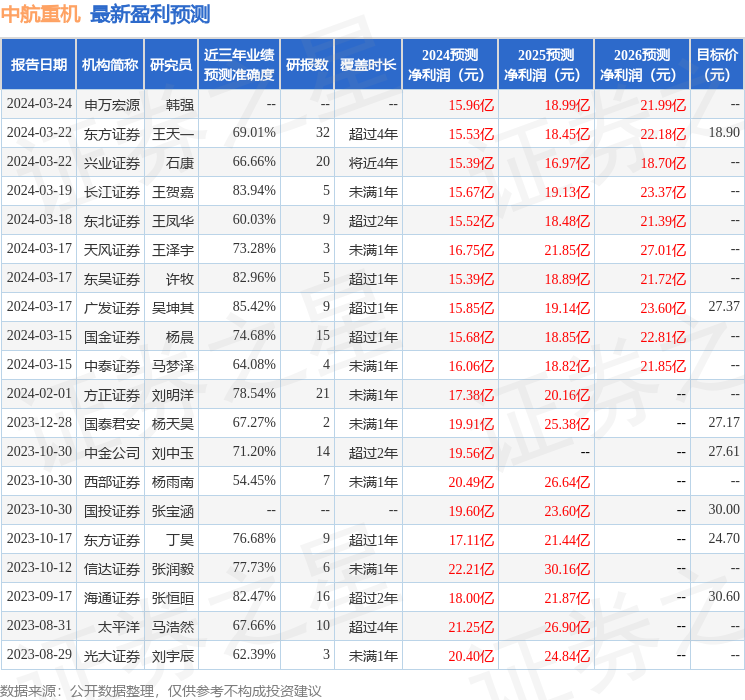Click the 光大证券 row's 62.39% accuracy value

[x=254, y=656]
